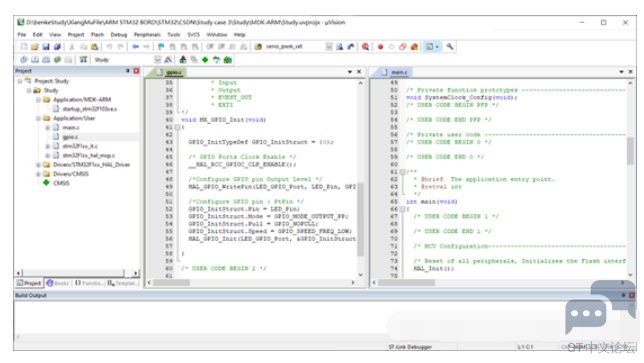
Task: Open Options for Target magic wand
Action: (x=168, y=60)
